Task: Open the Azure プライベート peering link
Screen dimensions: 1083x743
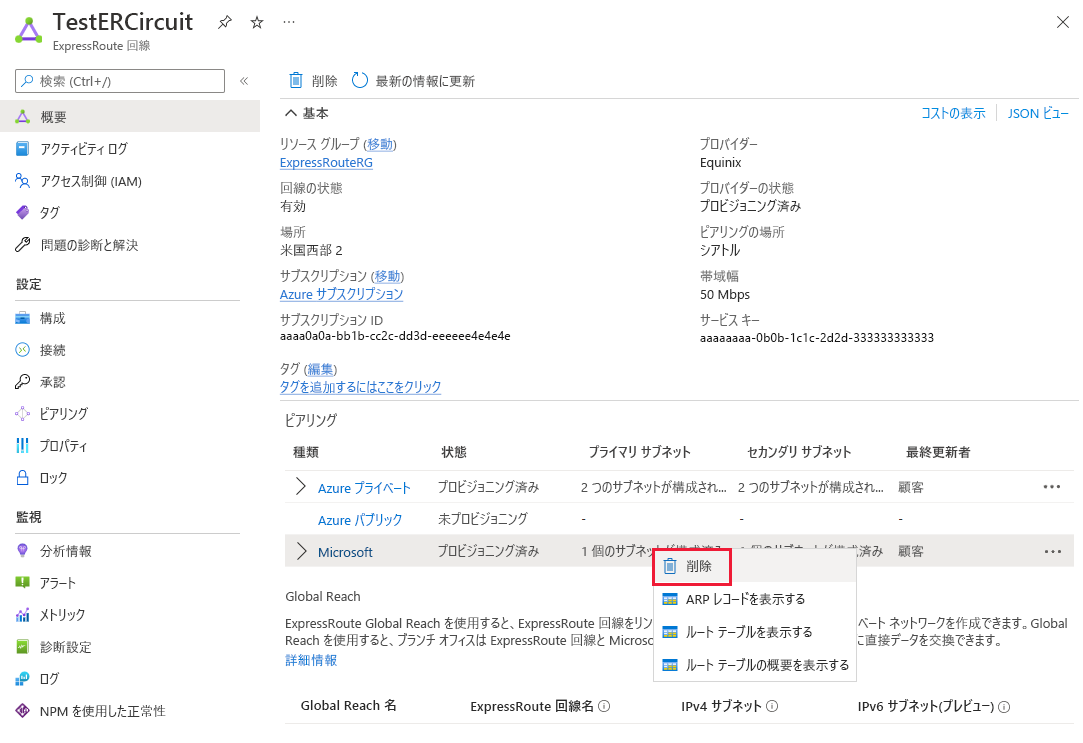Action: [364, 488]
